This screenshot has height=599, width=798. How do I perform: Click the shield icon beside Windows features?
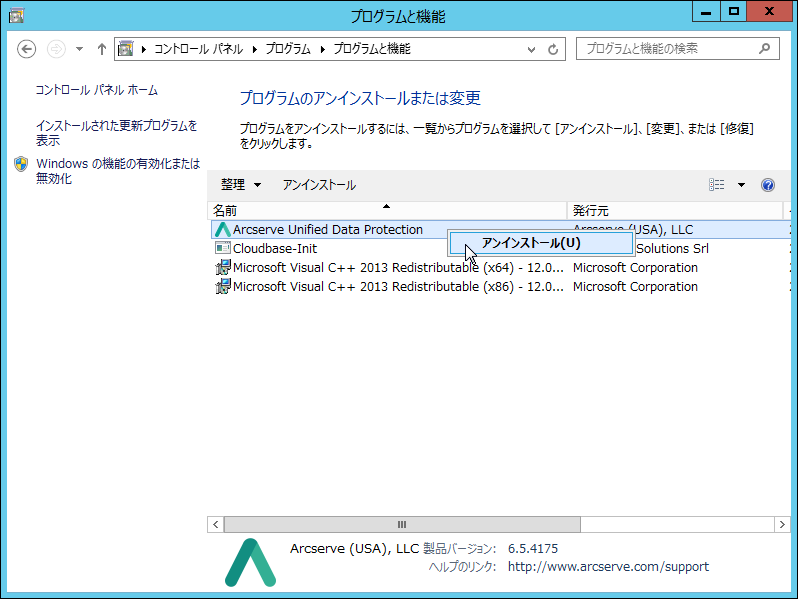click(x=21, y=164)
